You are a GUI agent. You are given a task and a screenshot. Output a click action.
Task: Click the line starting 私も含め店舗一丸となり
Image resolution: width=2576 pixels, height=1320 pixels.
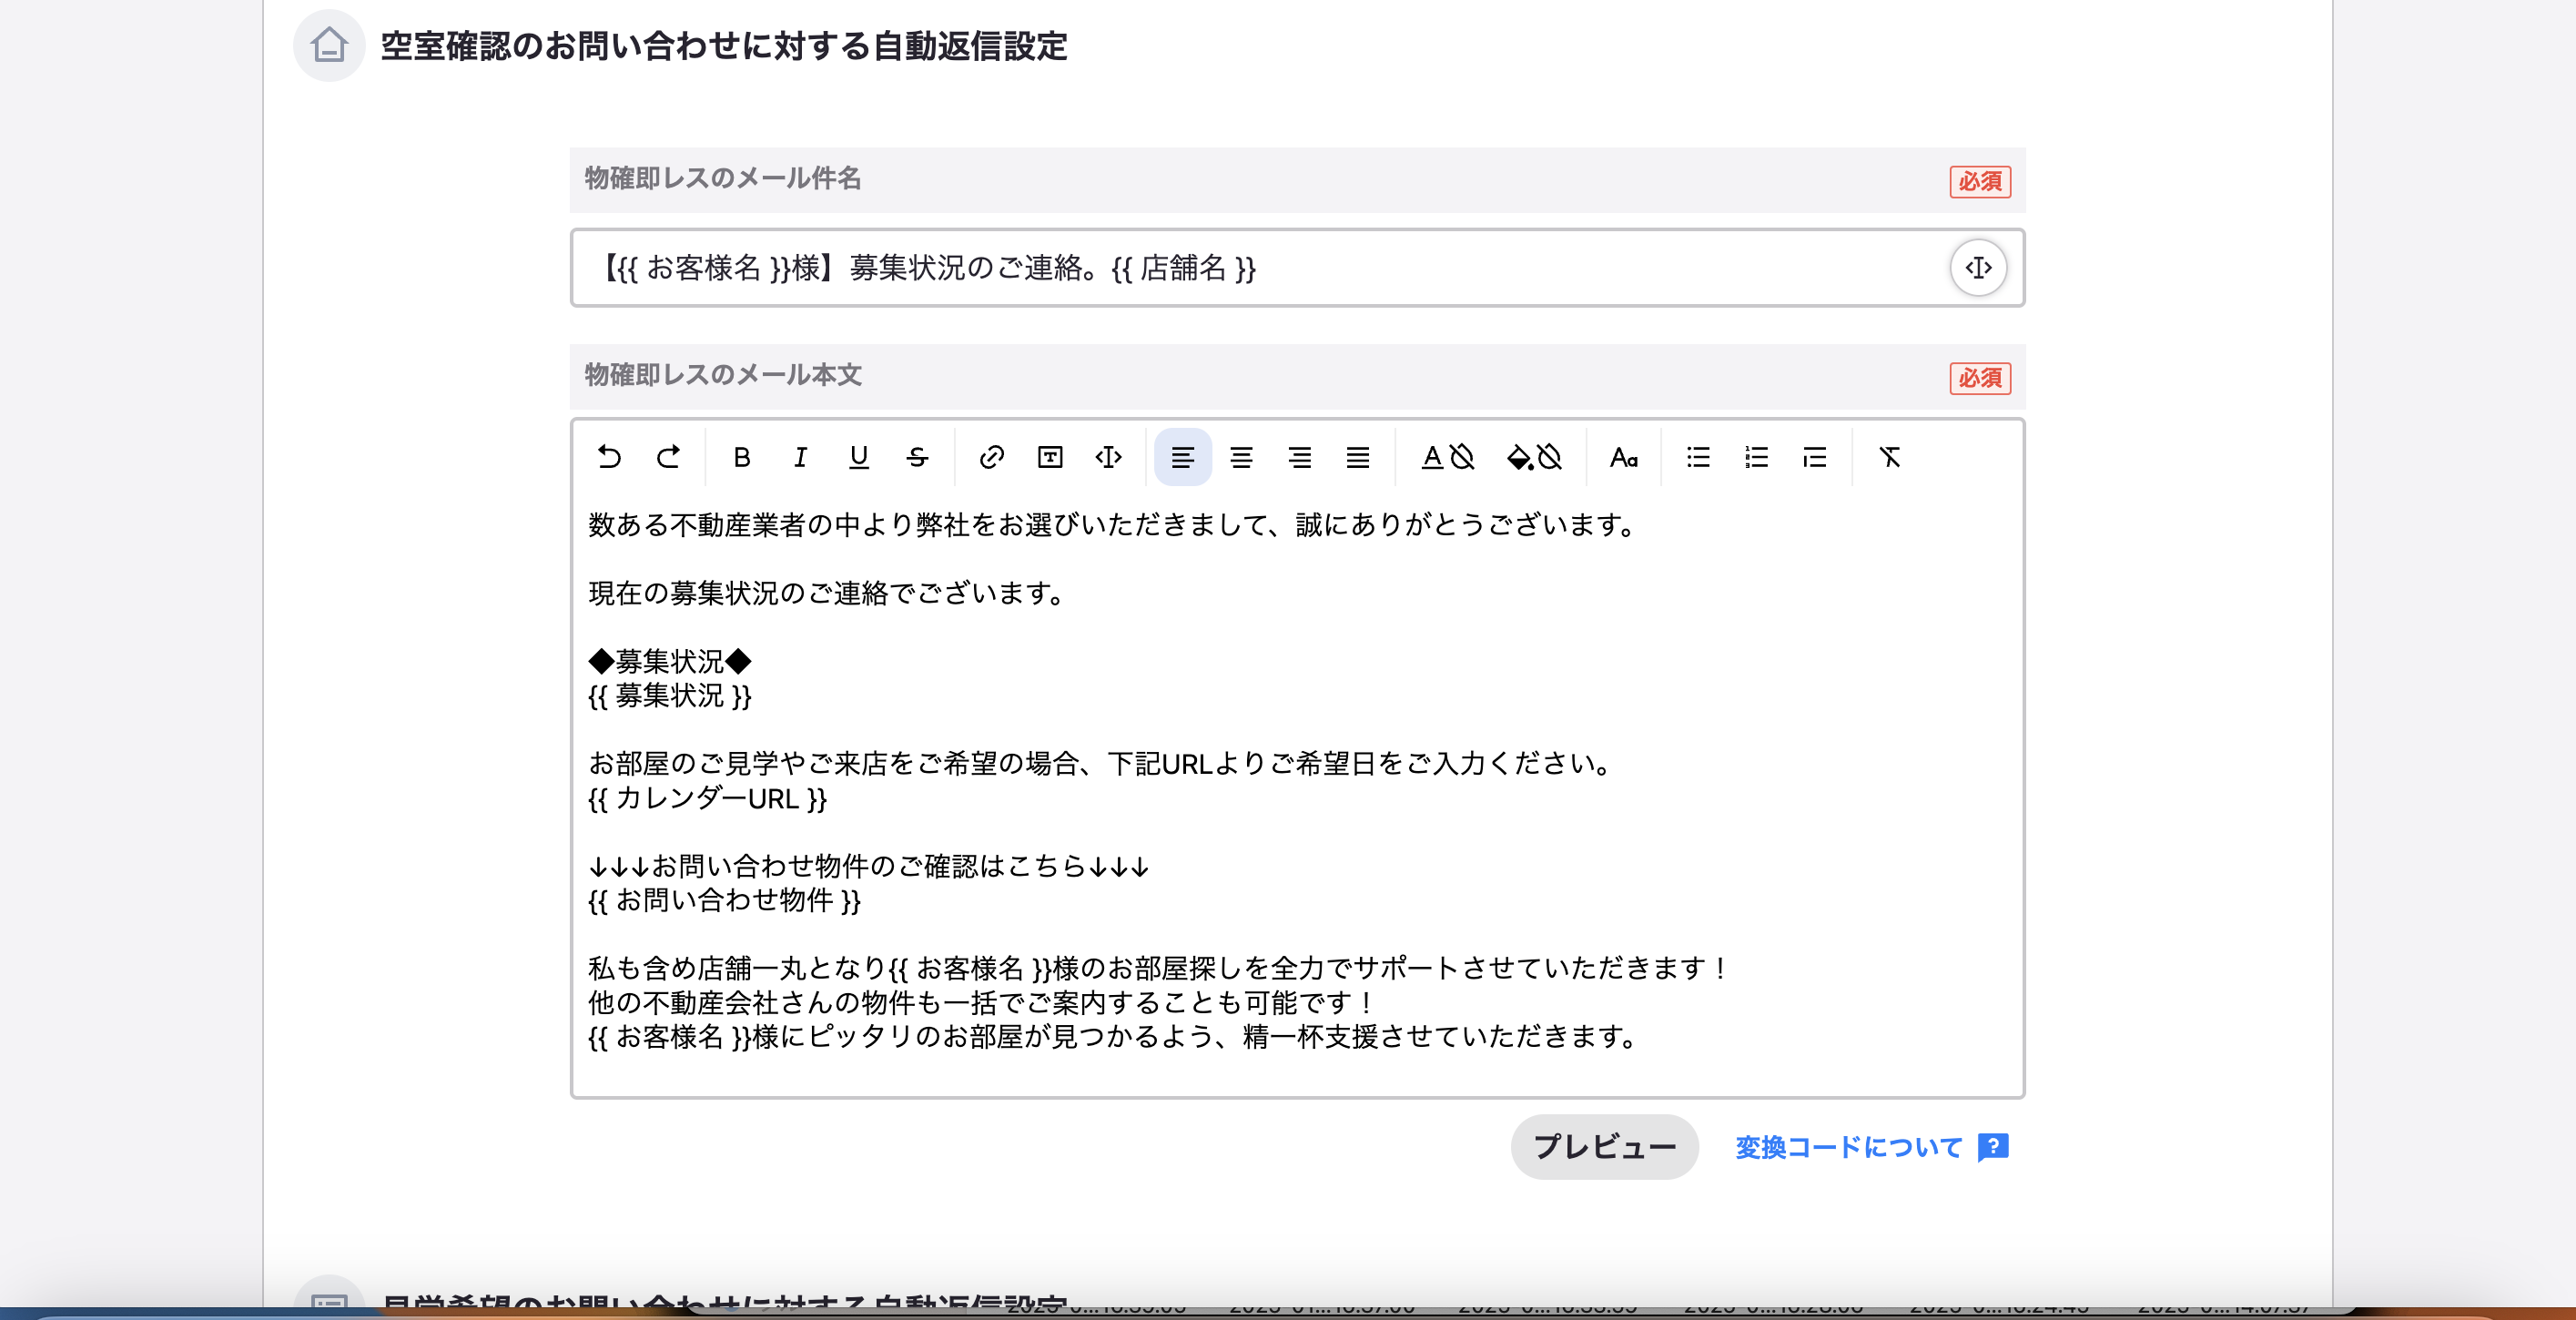point(1158,968)
